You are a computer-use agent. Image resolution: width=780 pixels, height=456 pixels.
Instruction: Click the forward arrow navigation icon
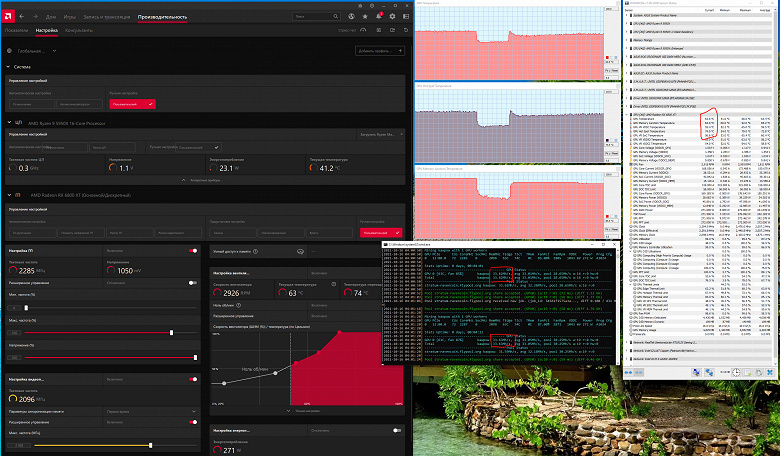click(x=36, y=17)
